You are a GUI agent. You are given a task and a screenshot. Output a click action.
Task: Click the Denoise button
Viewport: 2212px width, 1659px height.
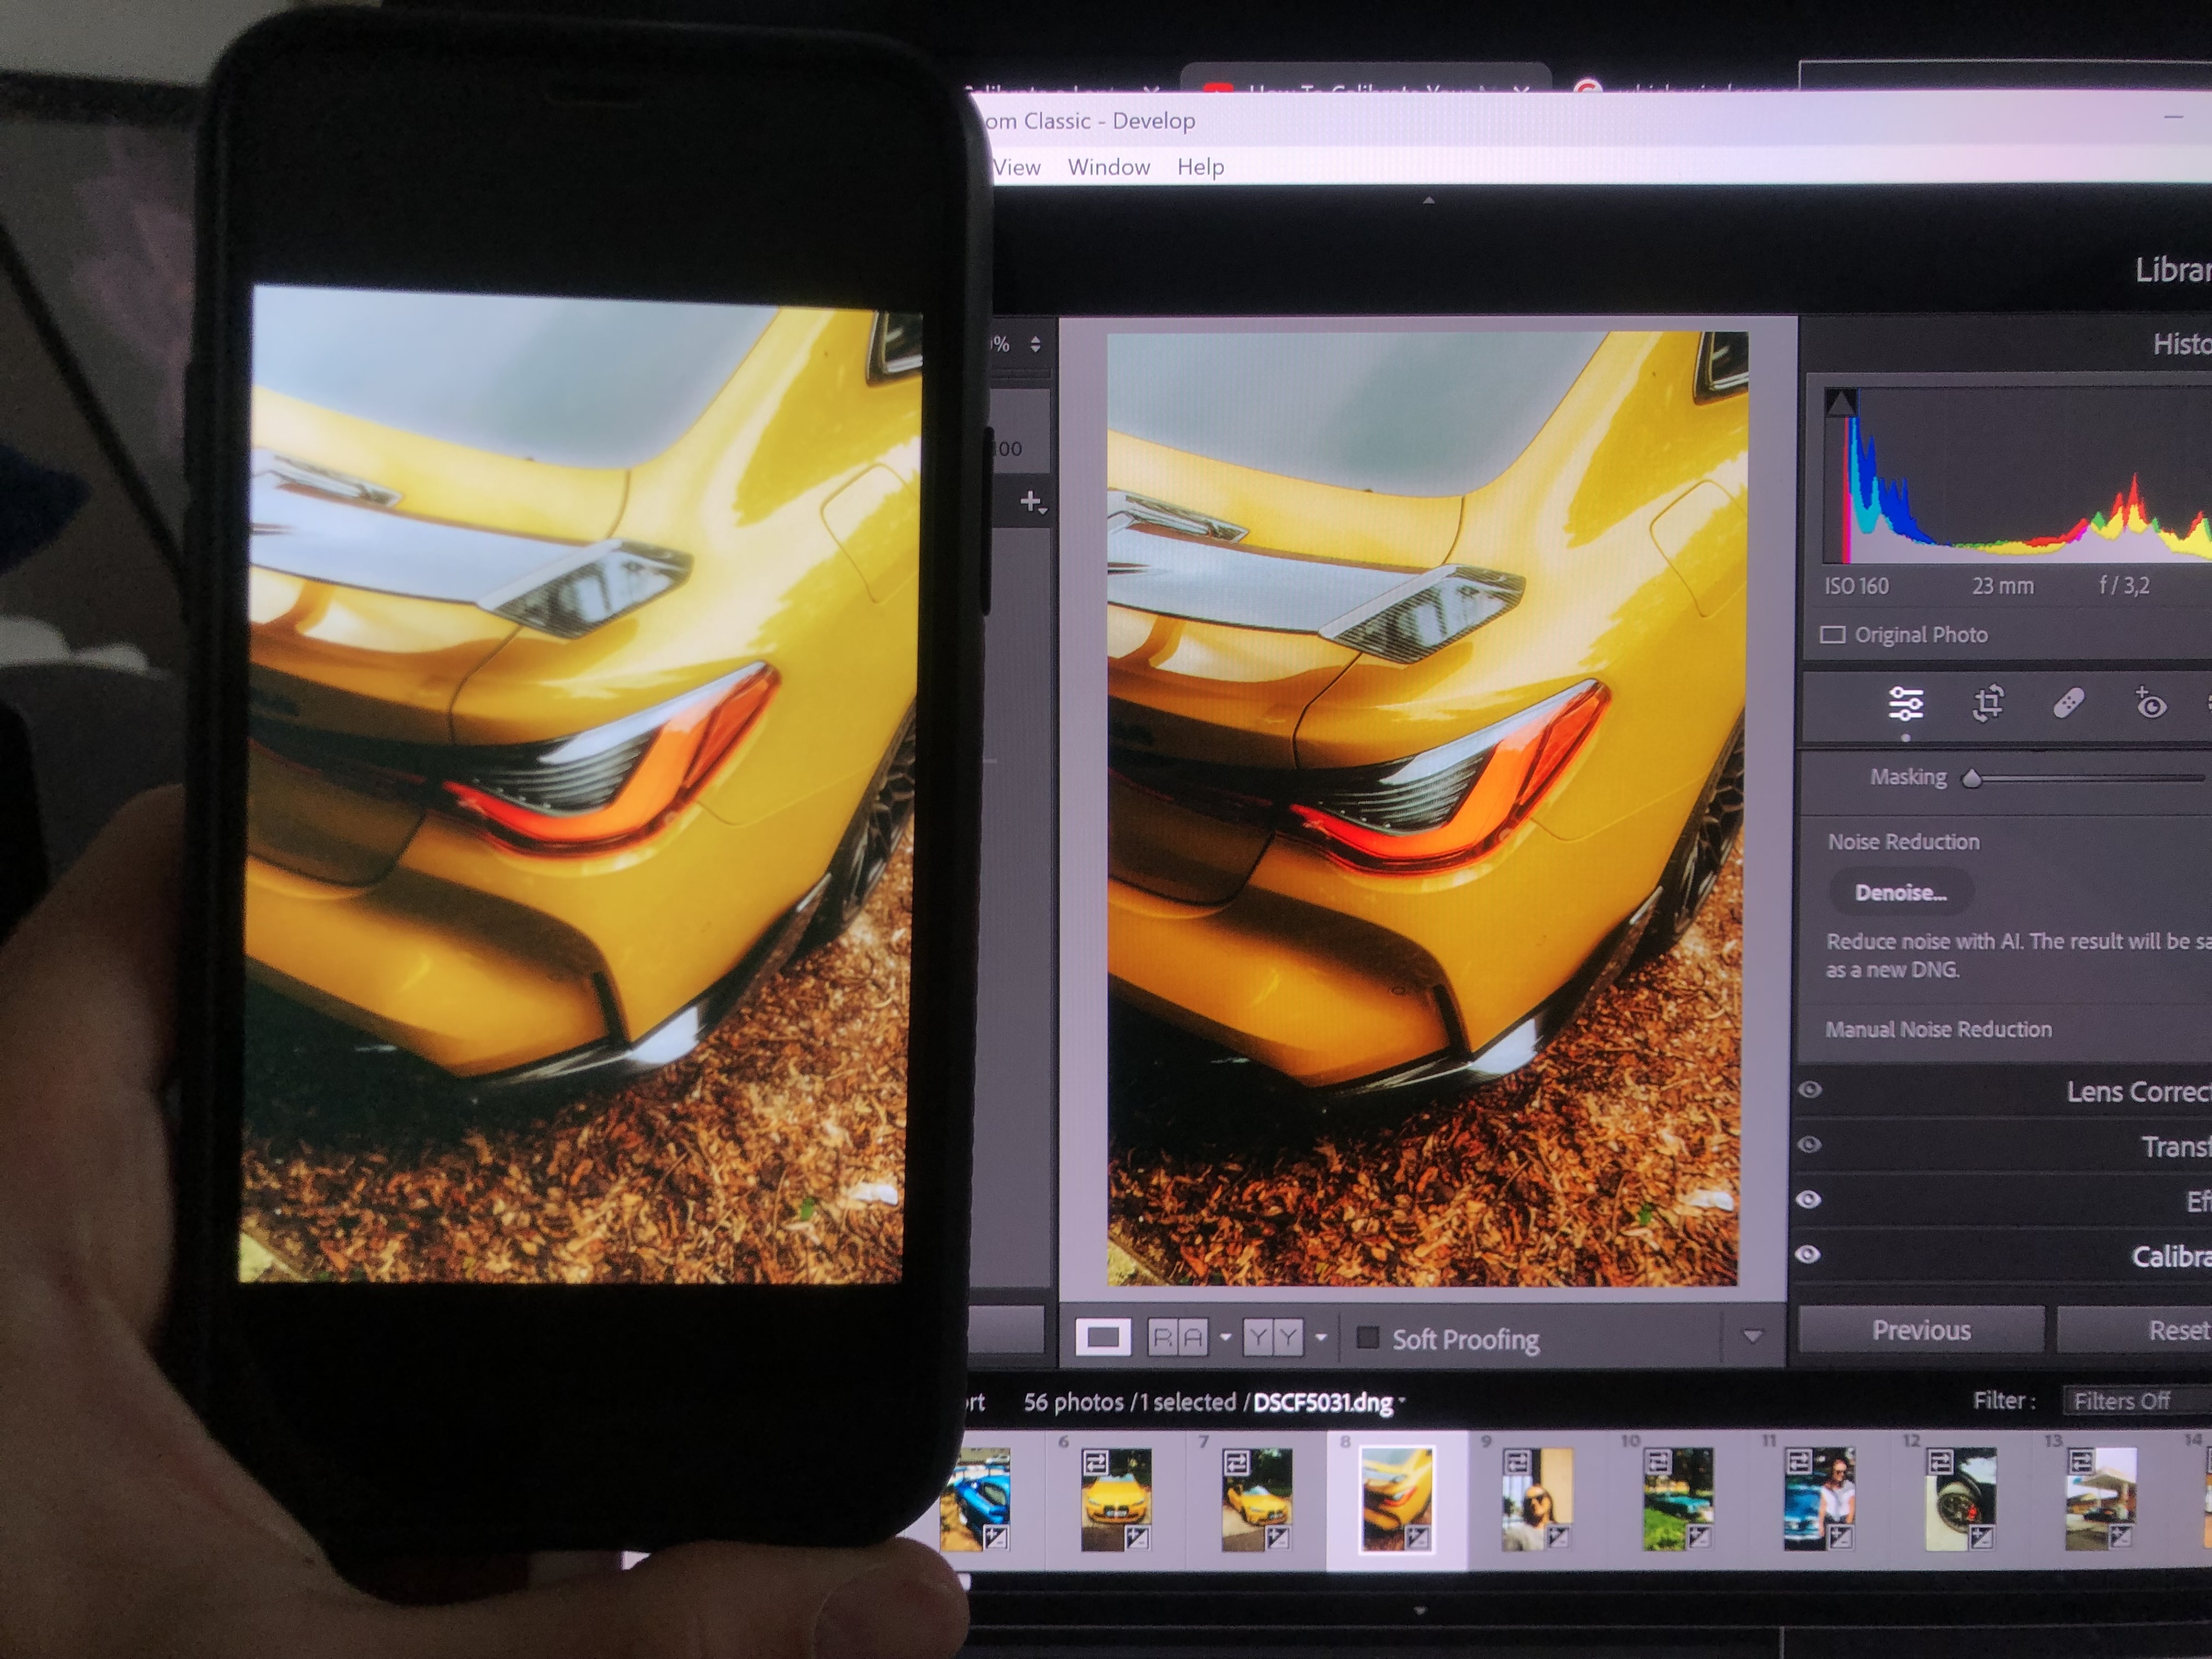click(1901, 893)
